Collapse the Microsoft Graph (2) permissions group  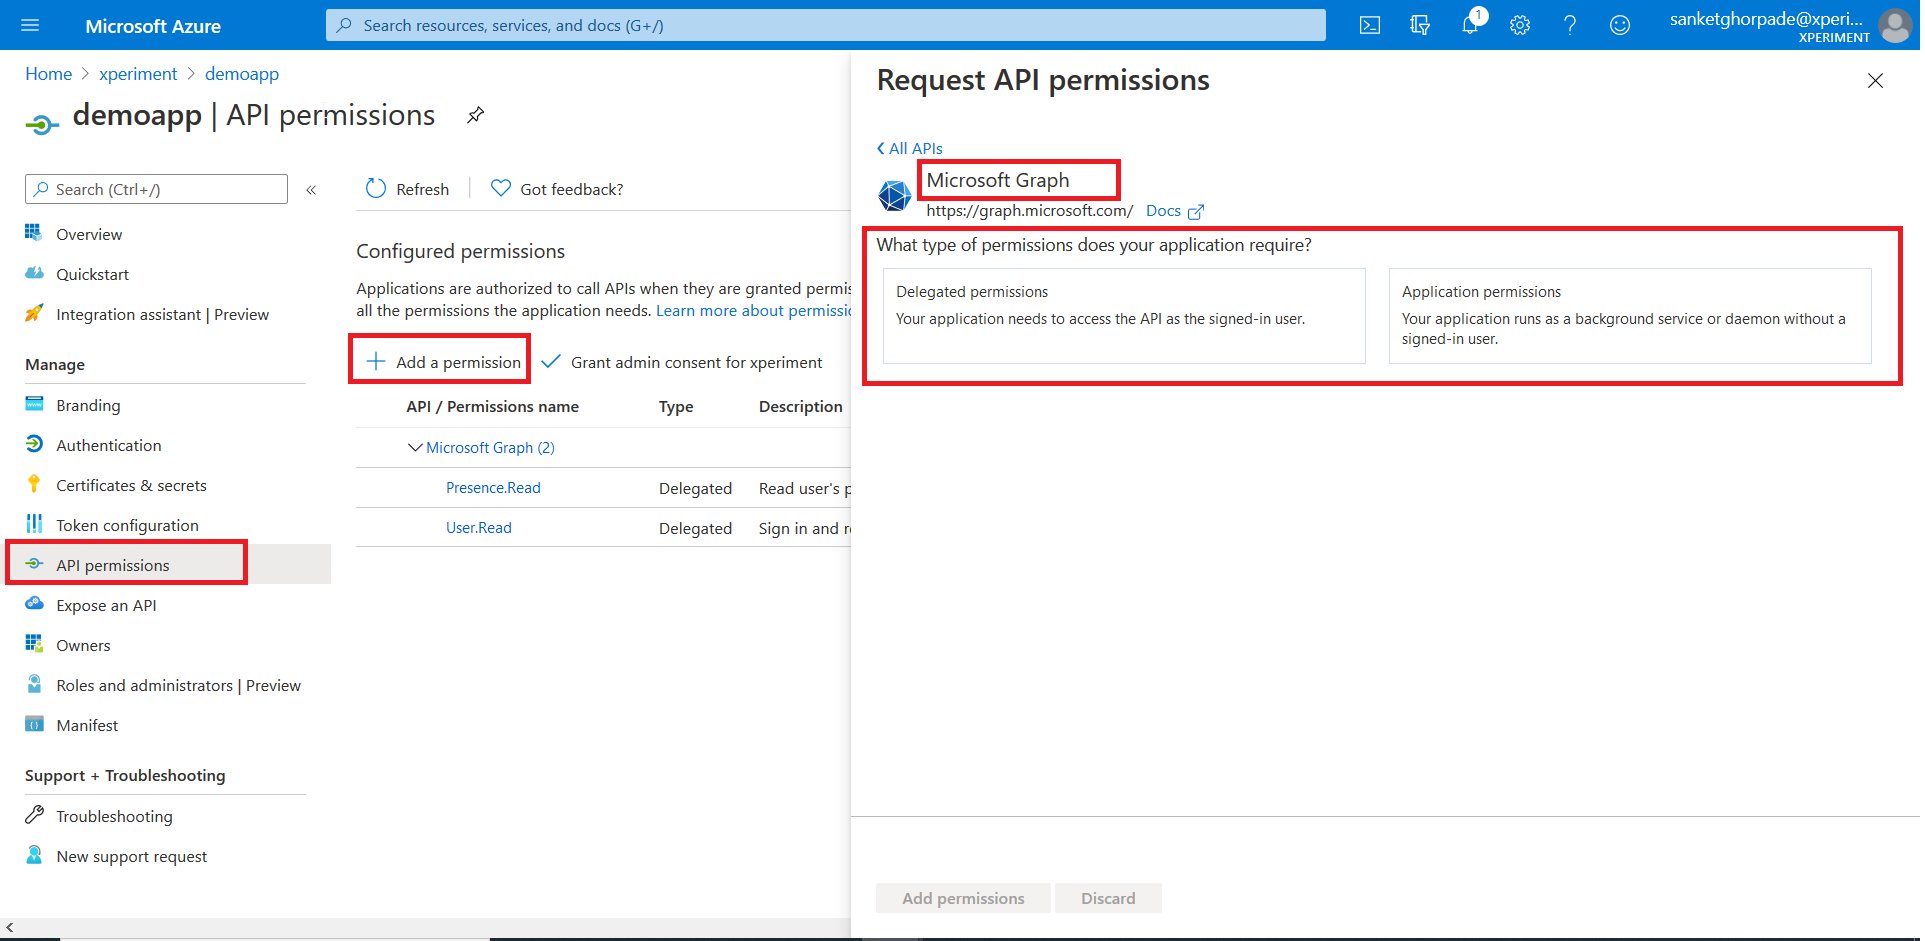tap(415, 448)
